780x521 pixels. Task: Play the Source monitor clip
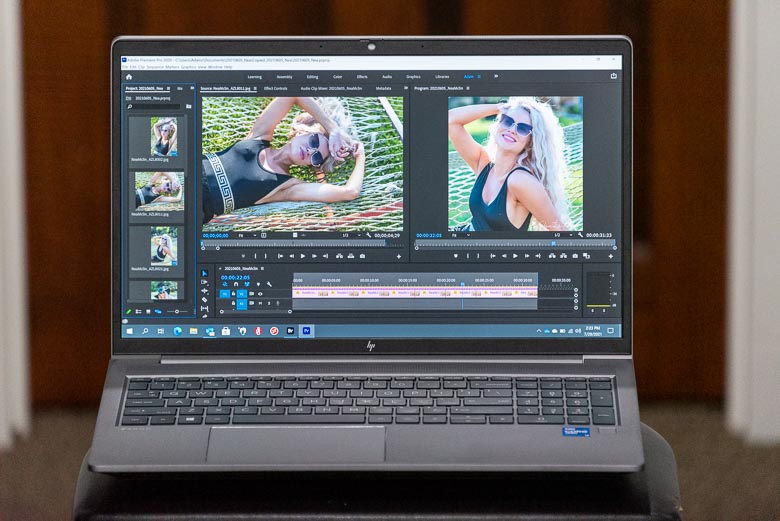302,256
